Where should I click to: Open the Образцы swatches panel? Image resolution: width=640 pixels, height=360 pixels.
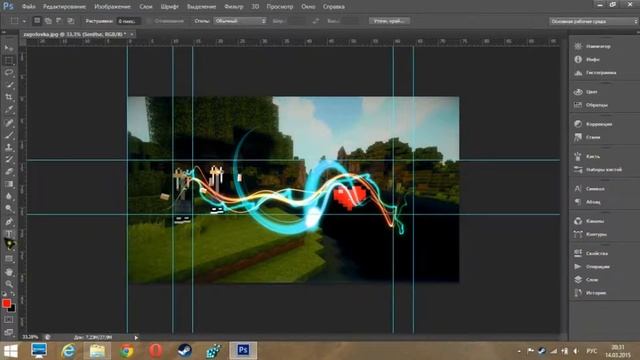(591, 105)
